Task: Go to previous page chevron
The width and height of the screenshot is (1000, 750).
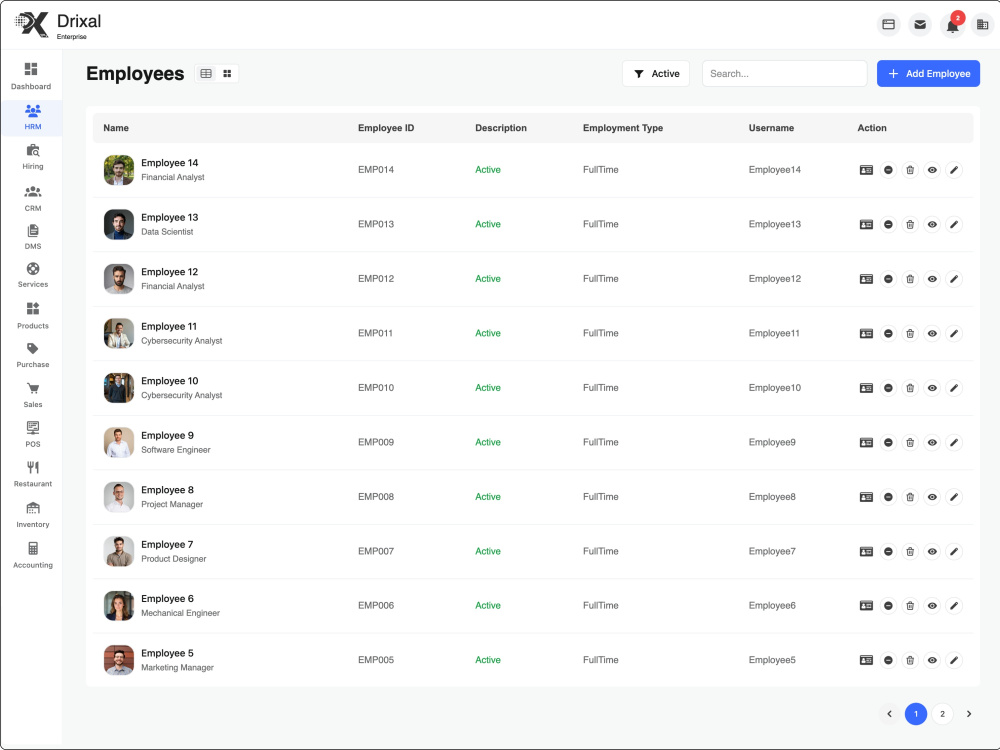Action: 889,714
